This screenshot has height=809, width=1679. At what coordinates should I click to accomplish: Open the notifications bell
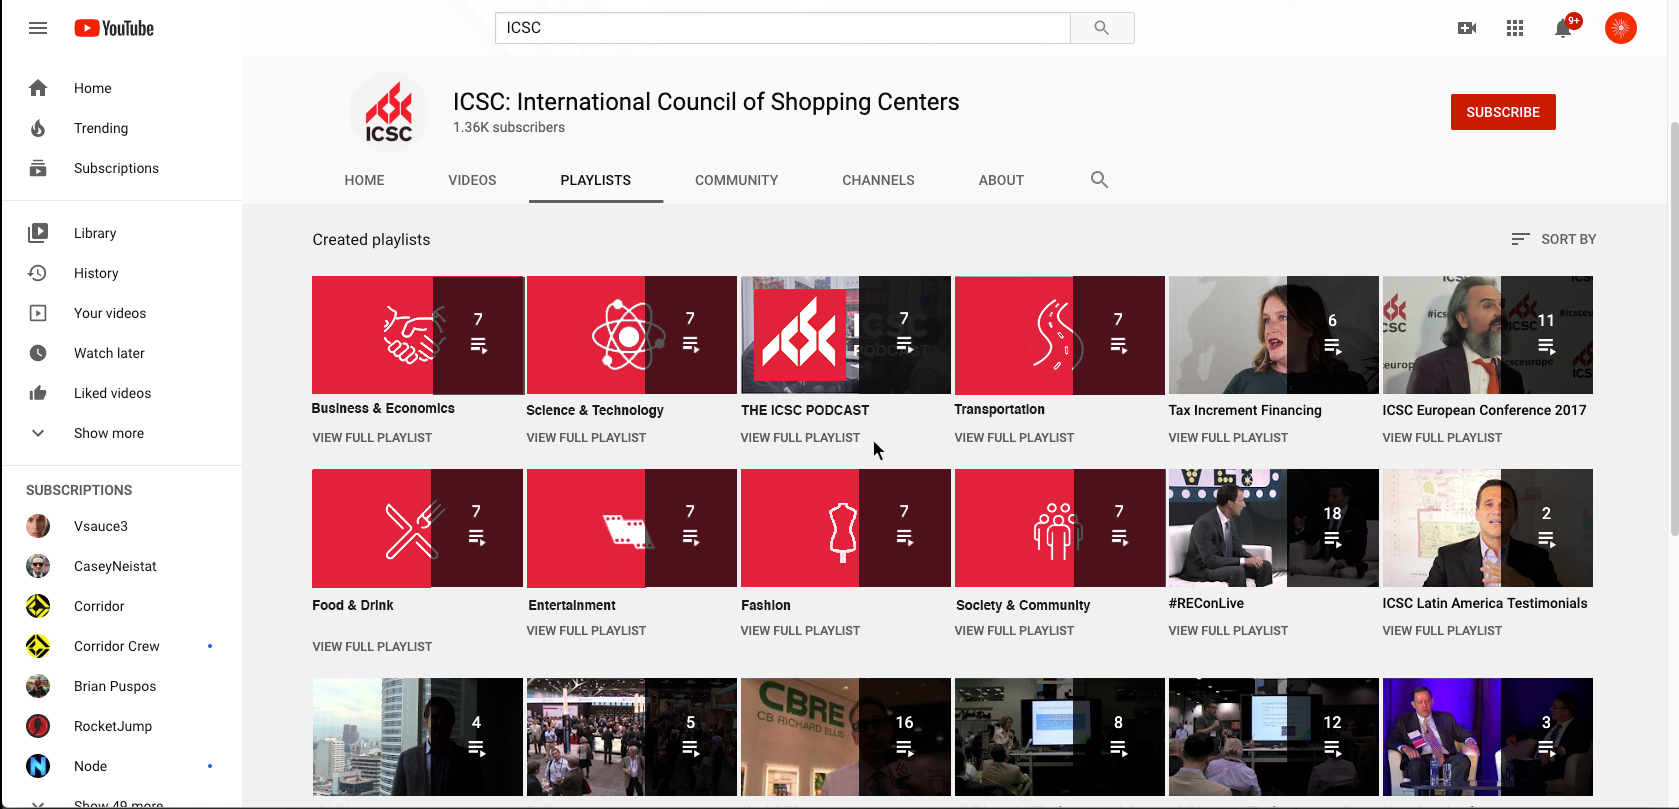click(1563, 28)
